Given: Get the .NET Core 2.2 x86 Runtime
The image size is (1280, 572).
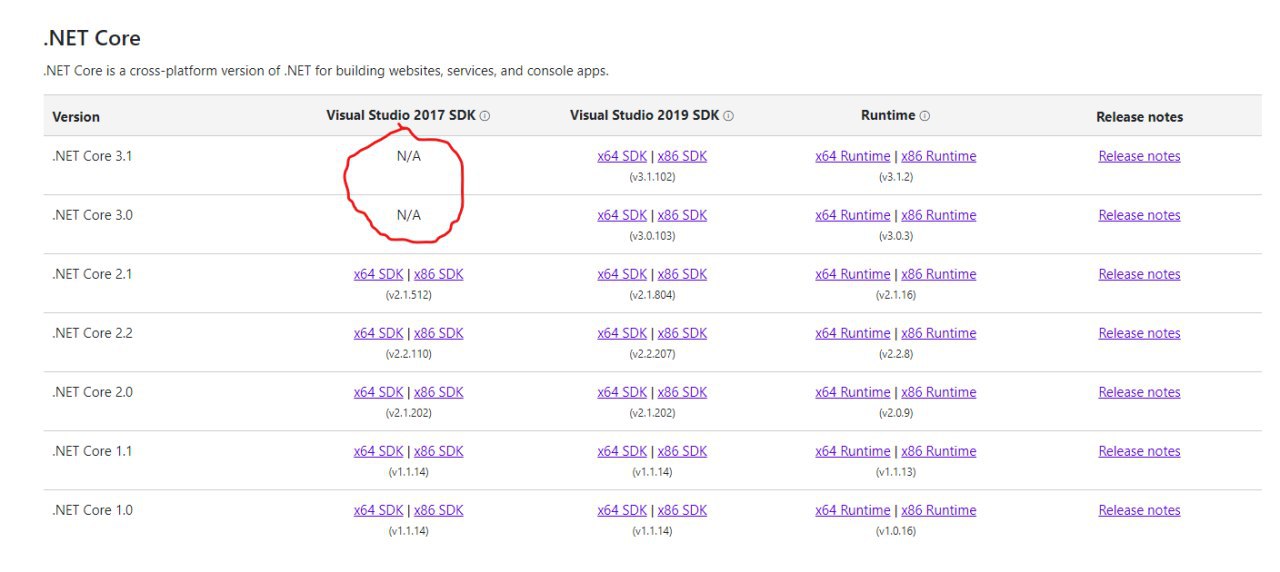Looking at the screenshot, I should [939, 333].
